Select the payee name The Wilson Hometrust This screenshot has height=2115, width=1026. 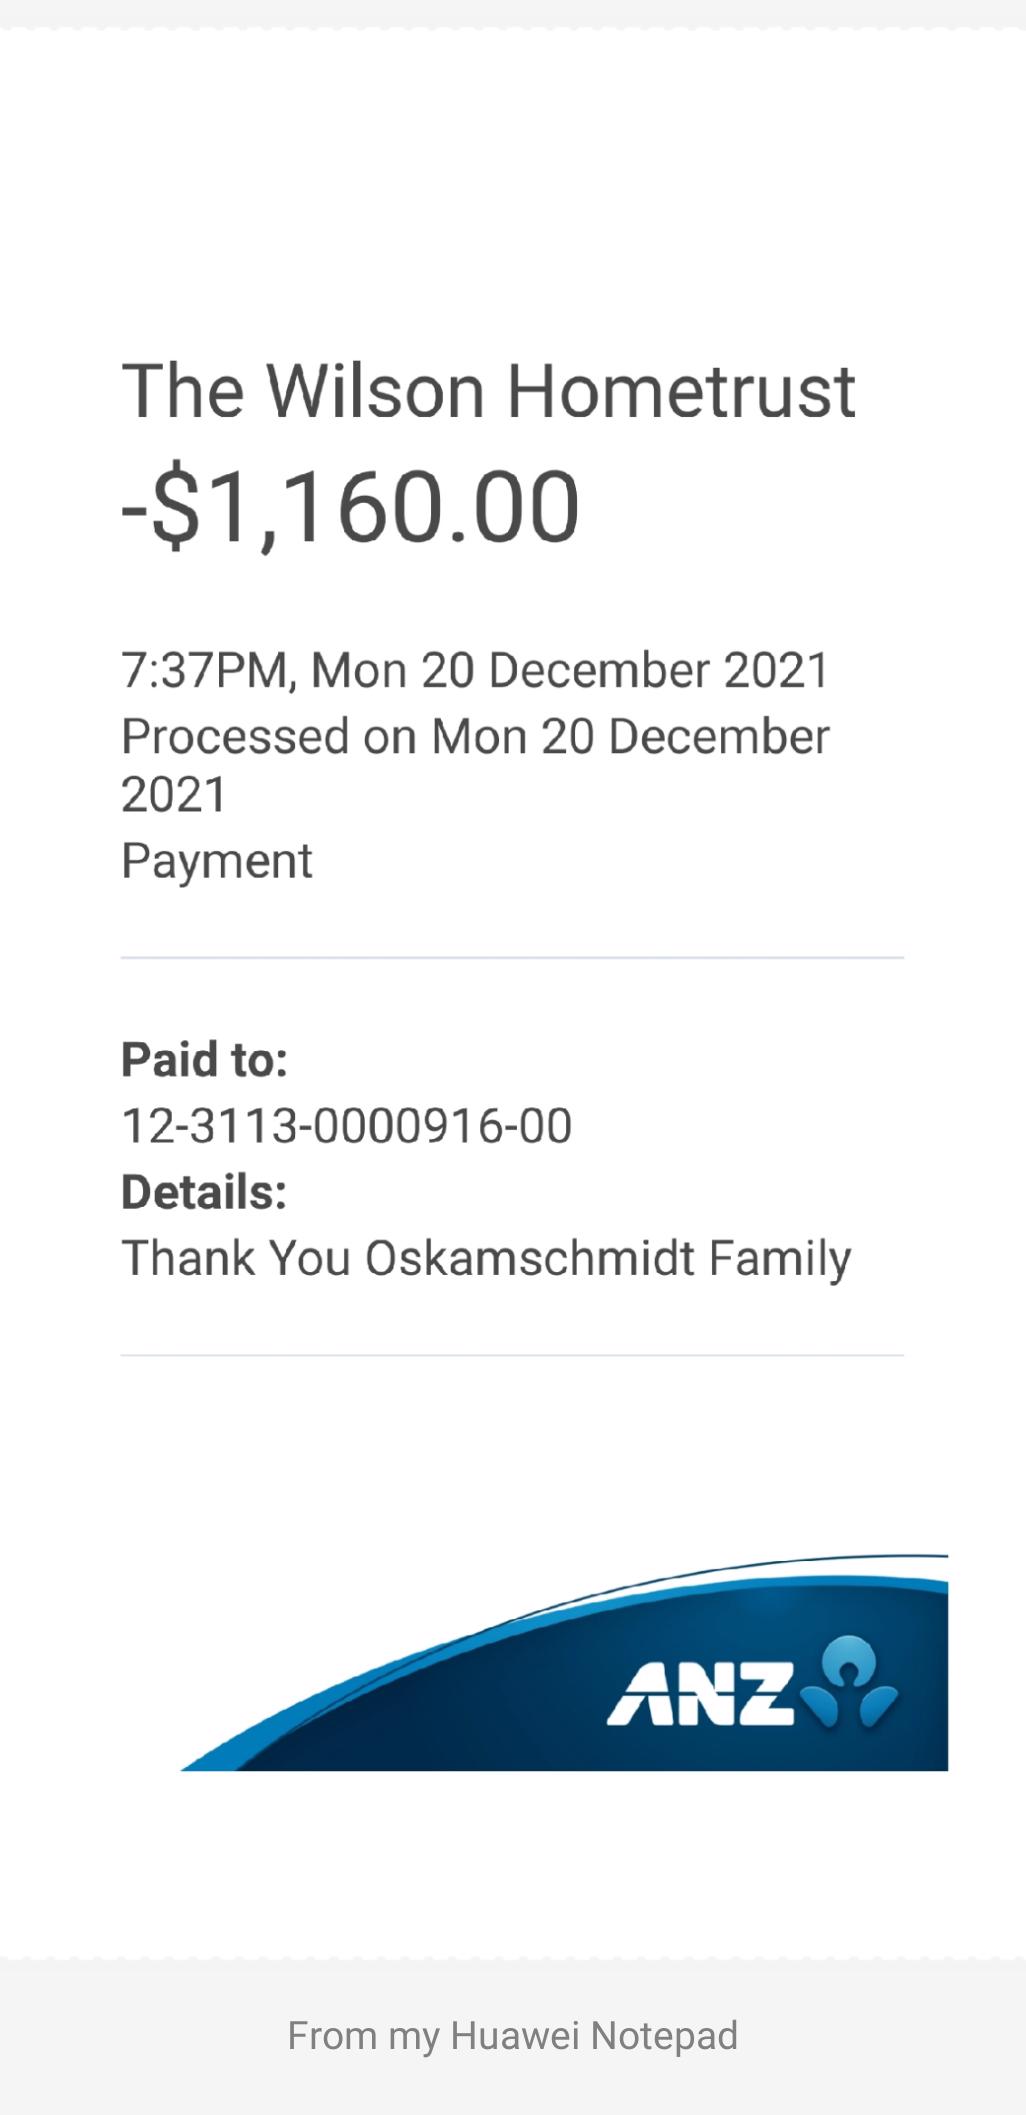coord(488,390)
